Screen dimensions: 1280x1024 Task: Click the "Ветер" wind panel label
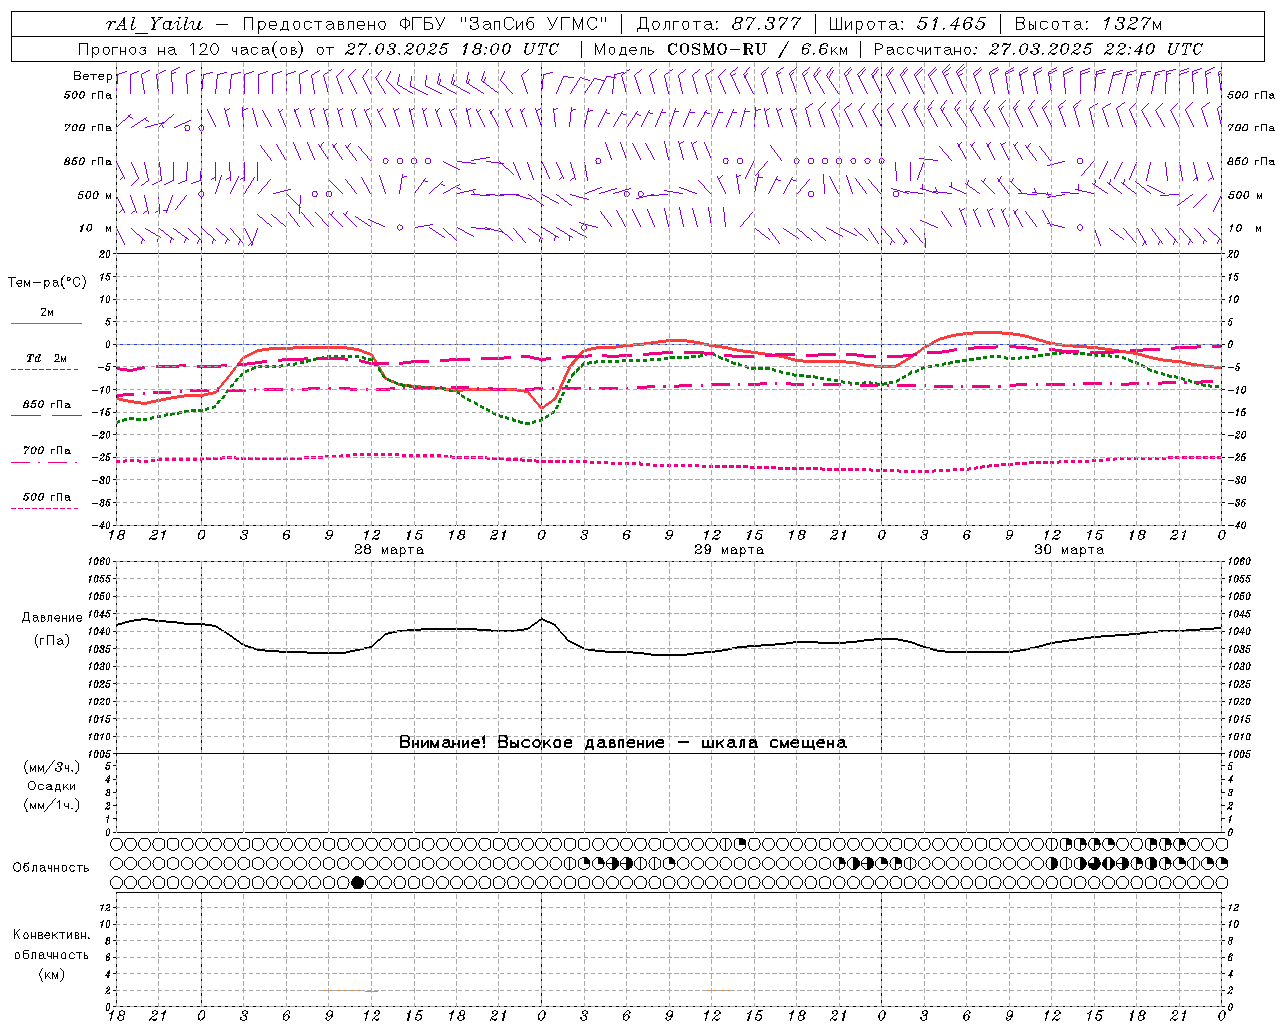tap(92, 76)
